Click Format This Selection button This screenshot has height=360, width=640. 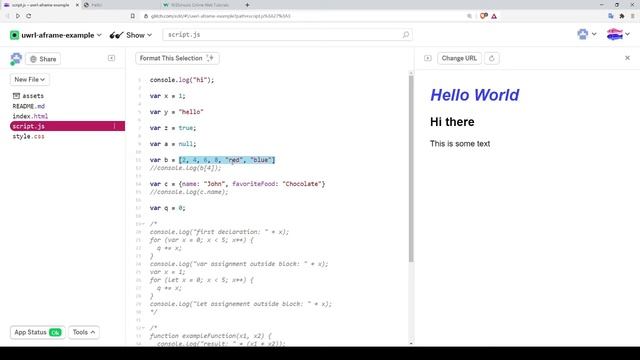click(177, 58)
